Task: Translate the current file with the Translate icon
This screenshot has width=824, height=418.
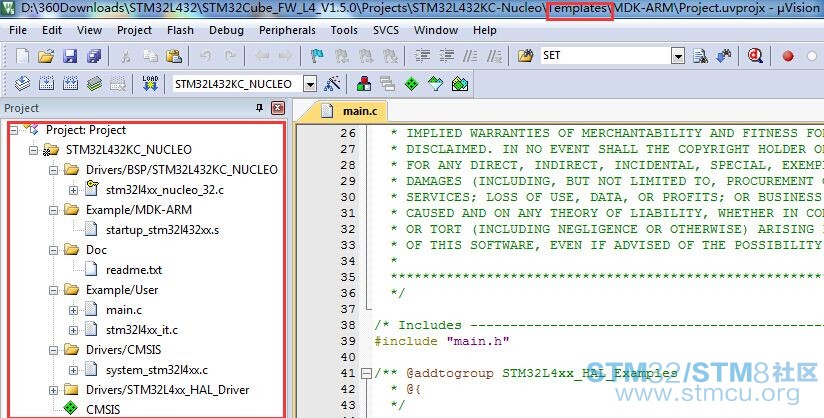Action: 22,84
